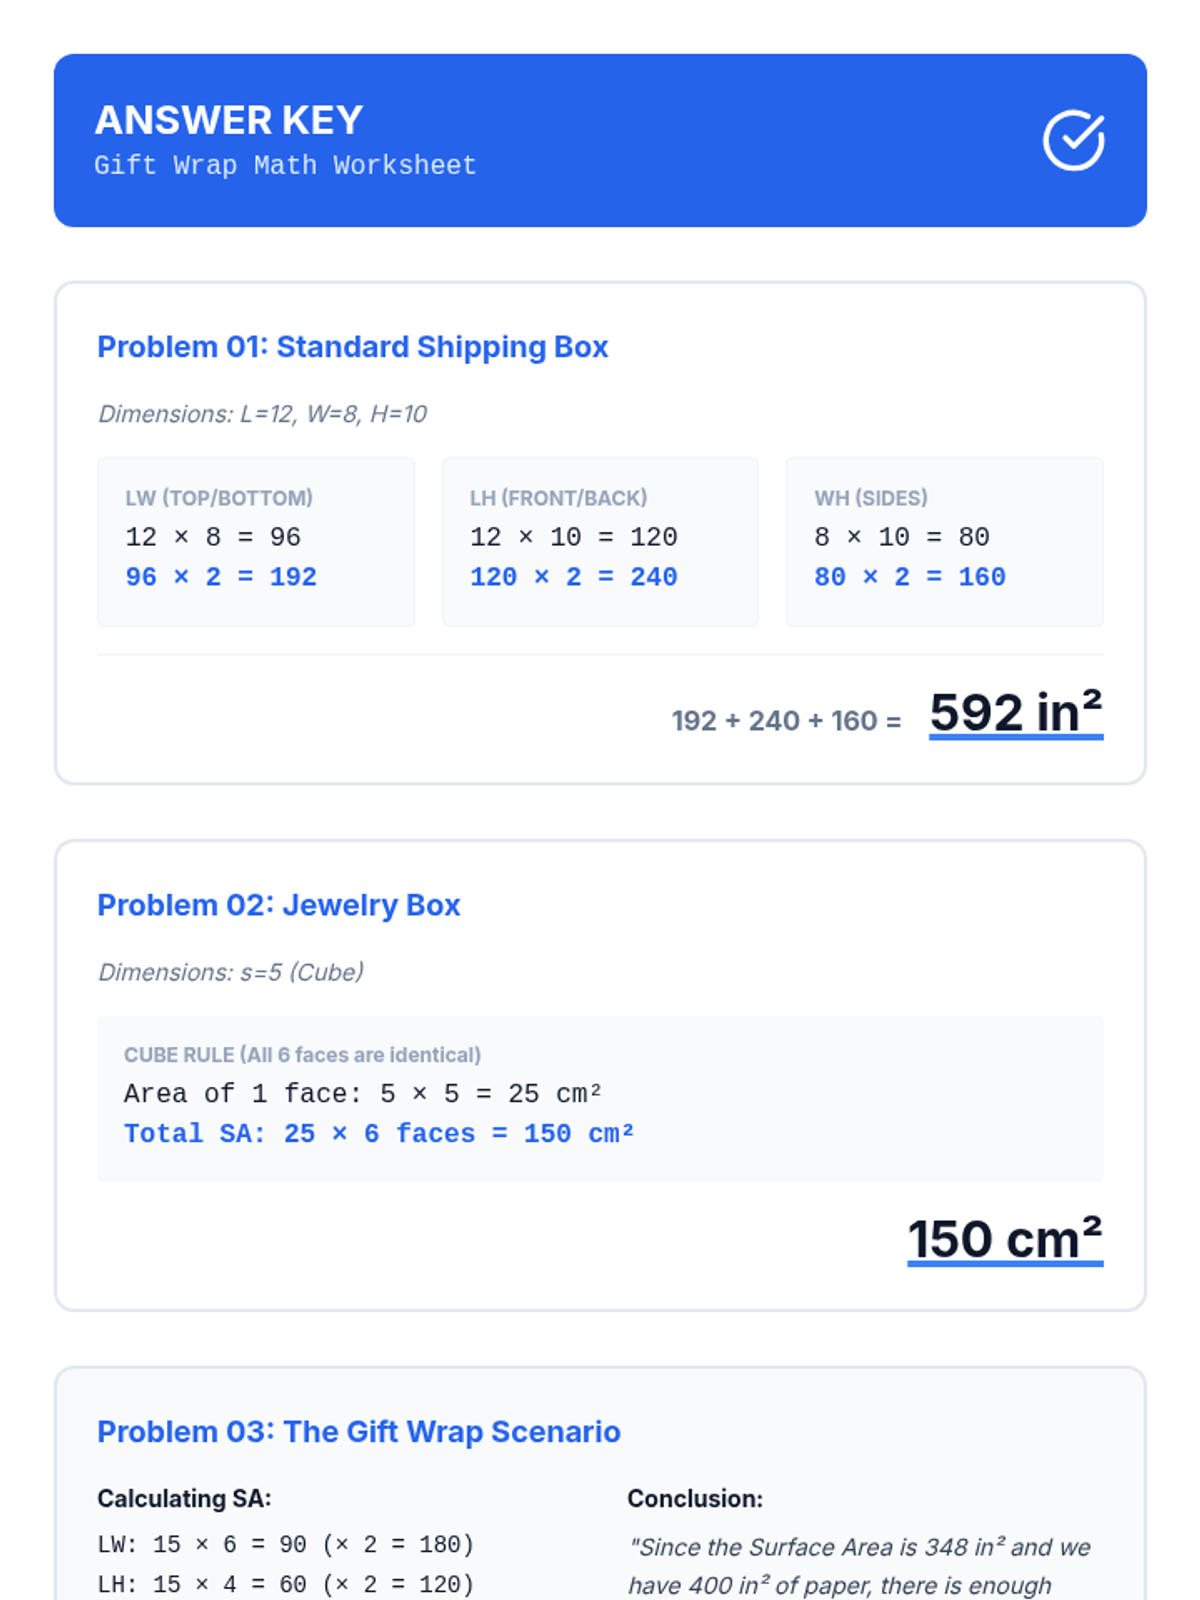1200x1600 pixels.
Task: Click the Calculating SA label
Action: point(184,1499)
